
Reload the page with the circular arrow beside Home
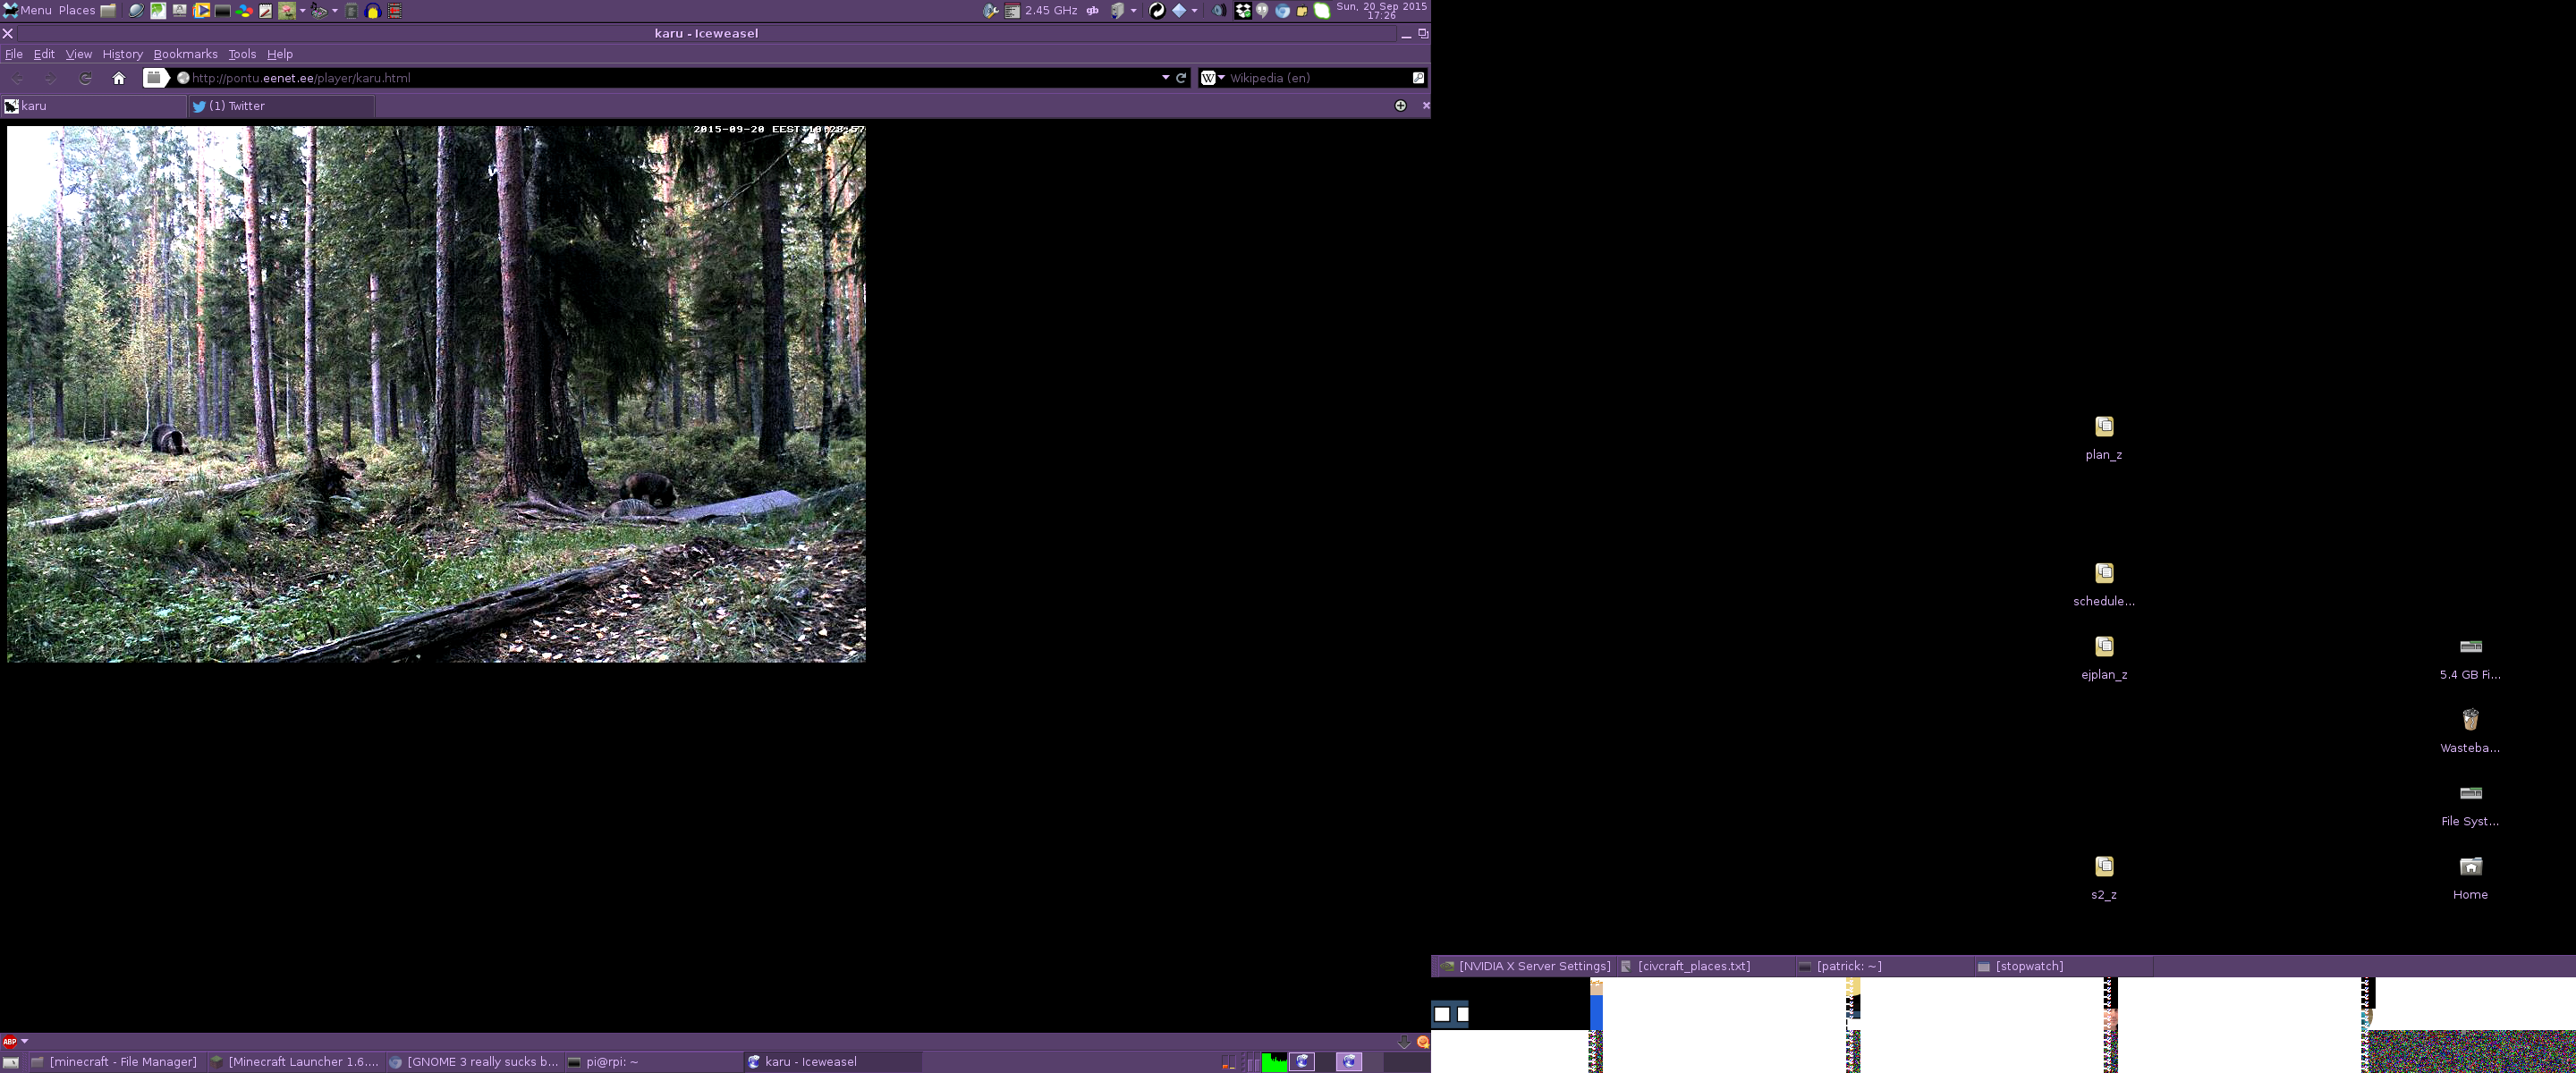tap(86, 78)
